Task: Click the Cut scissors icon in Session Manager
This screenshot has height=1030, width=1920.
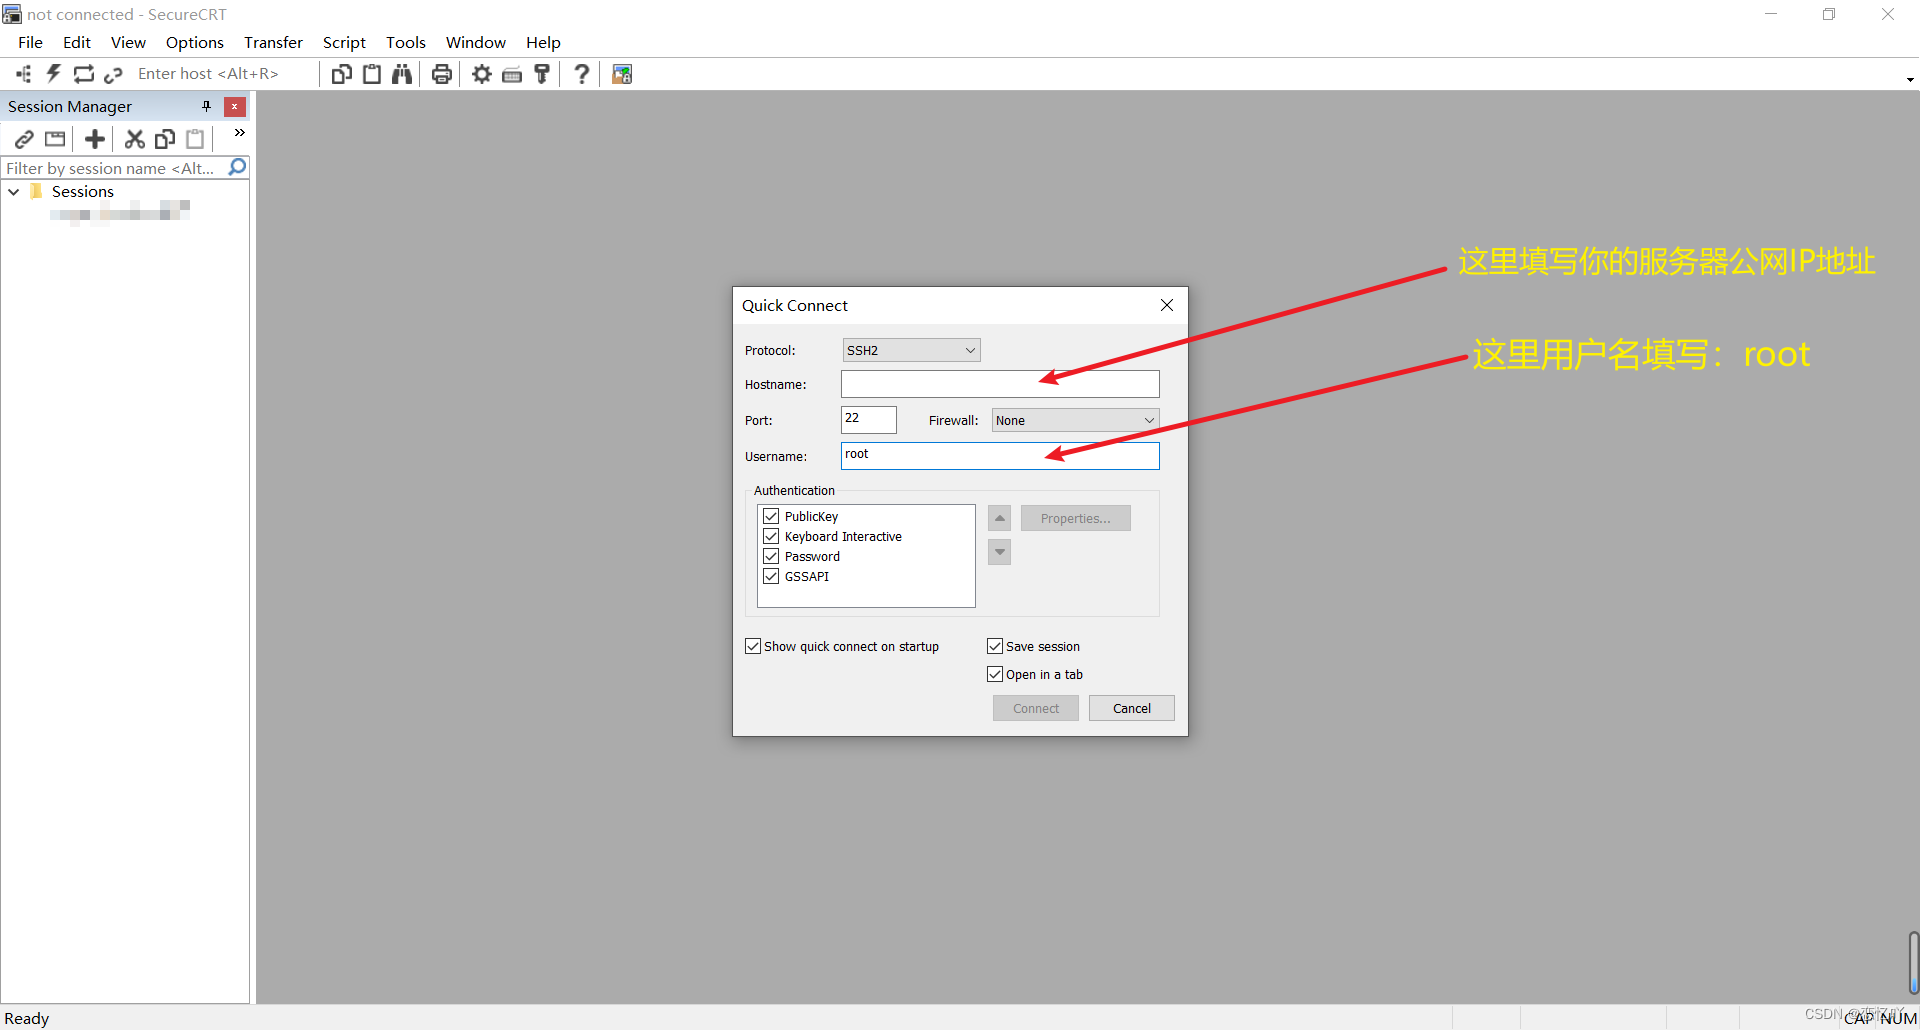Action: tap(135, 139)
